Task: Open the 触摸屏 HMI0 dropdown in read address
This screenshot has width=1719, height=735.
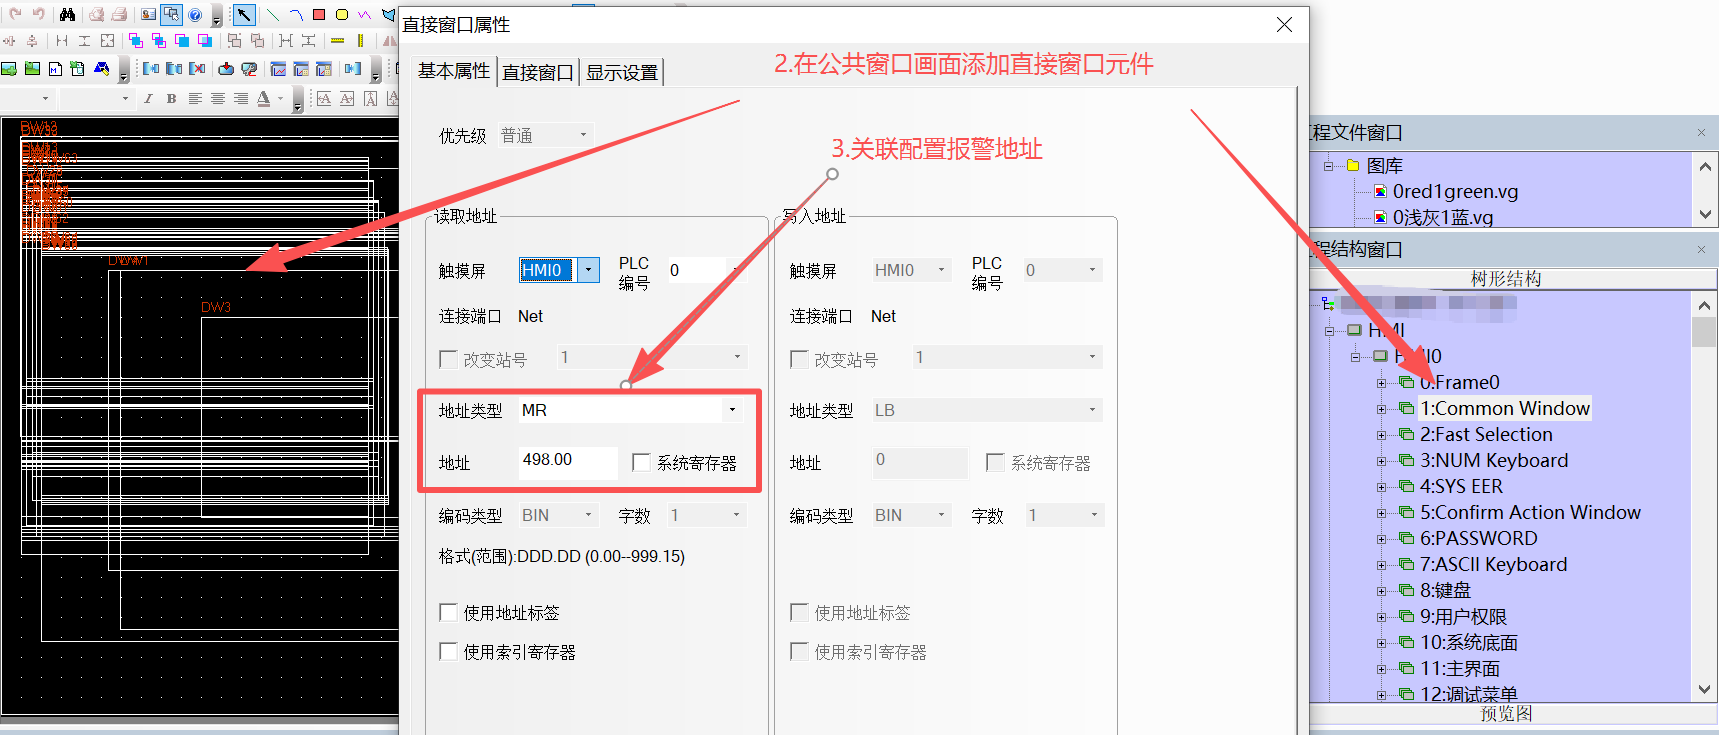Action: pyautogui.click(x=588, y=270)
